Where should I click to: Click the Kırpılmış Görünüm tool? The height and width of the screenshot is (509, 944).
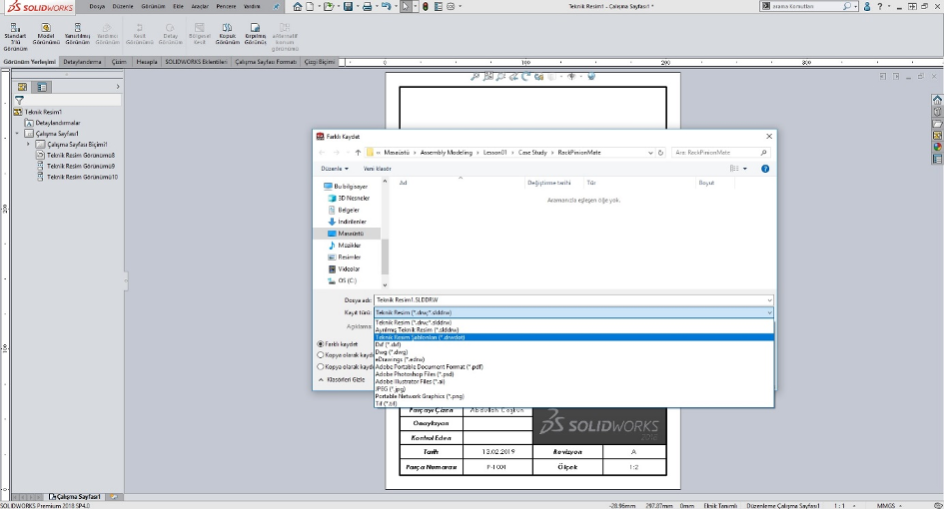255,27
